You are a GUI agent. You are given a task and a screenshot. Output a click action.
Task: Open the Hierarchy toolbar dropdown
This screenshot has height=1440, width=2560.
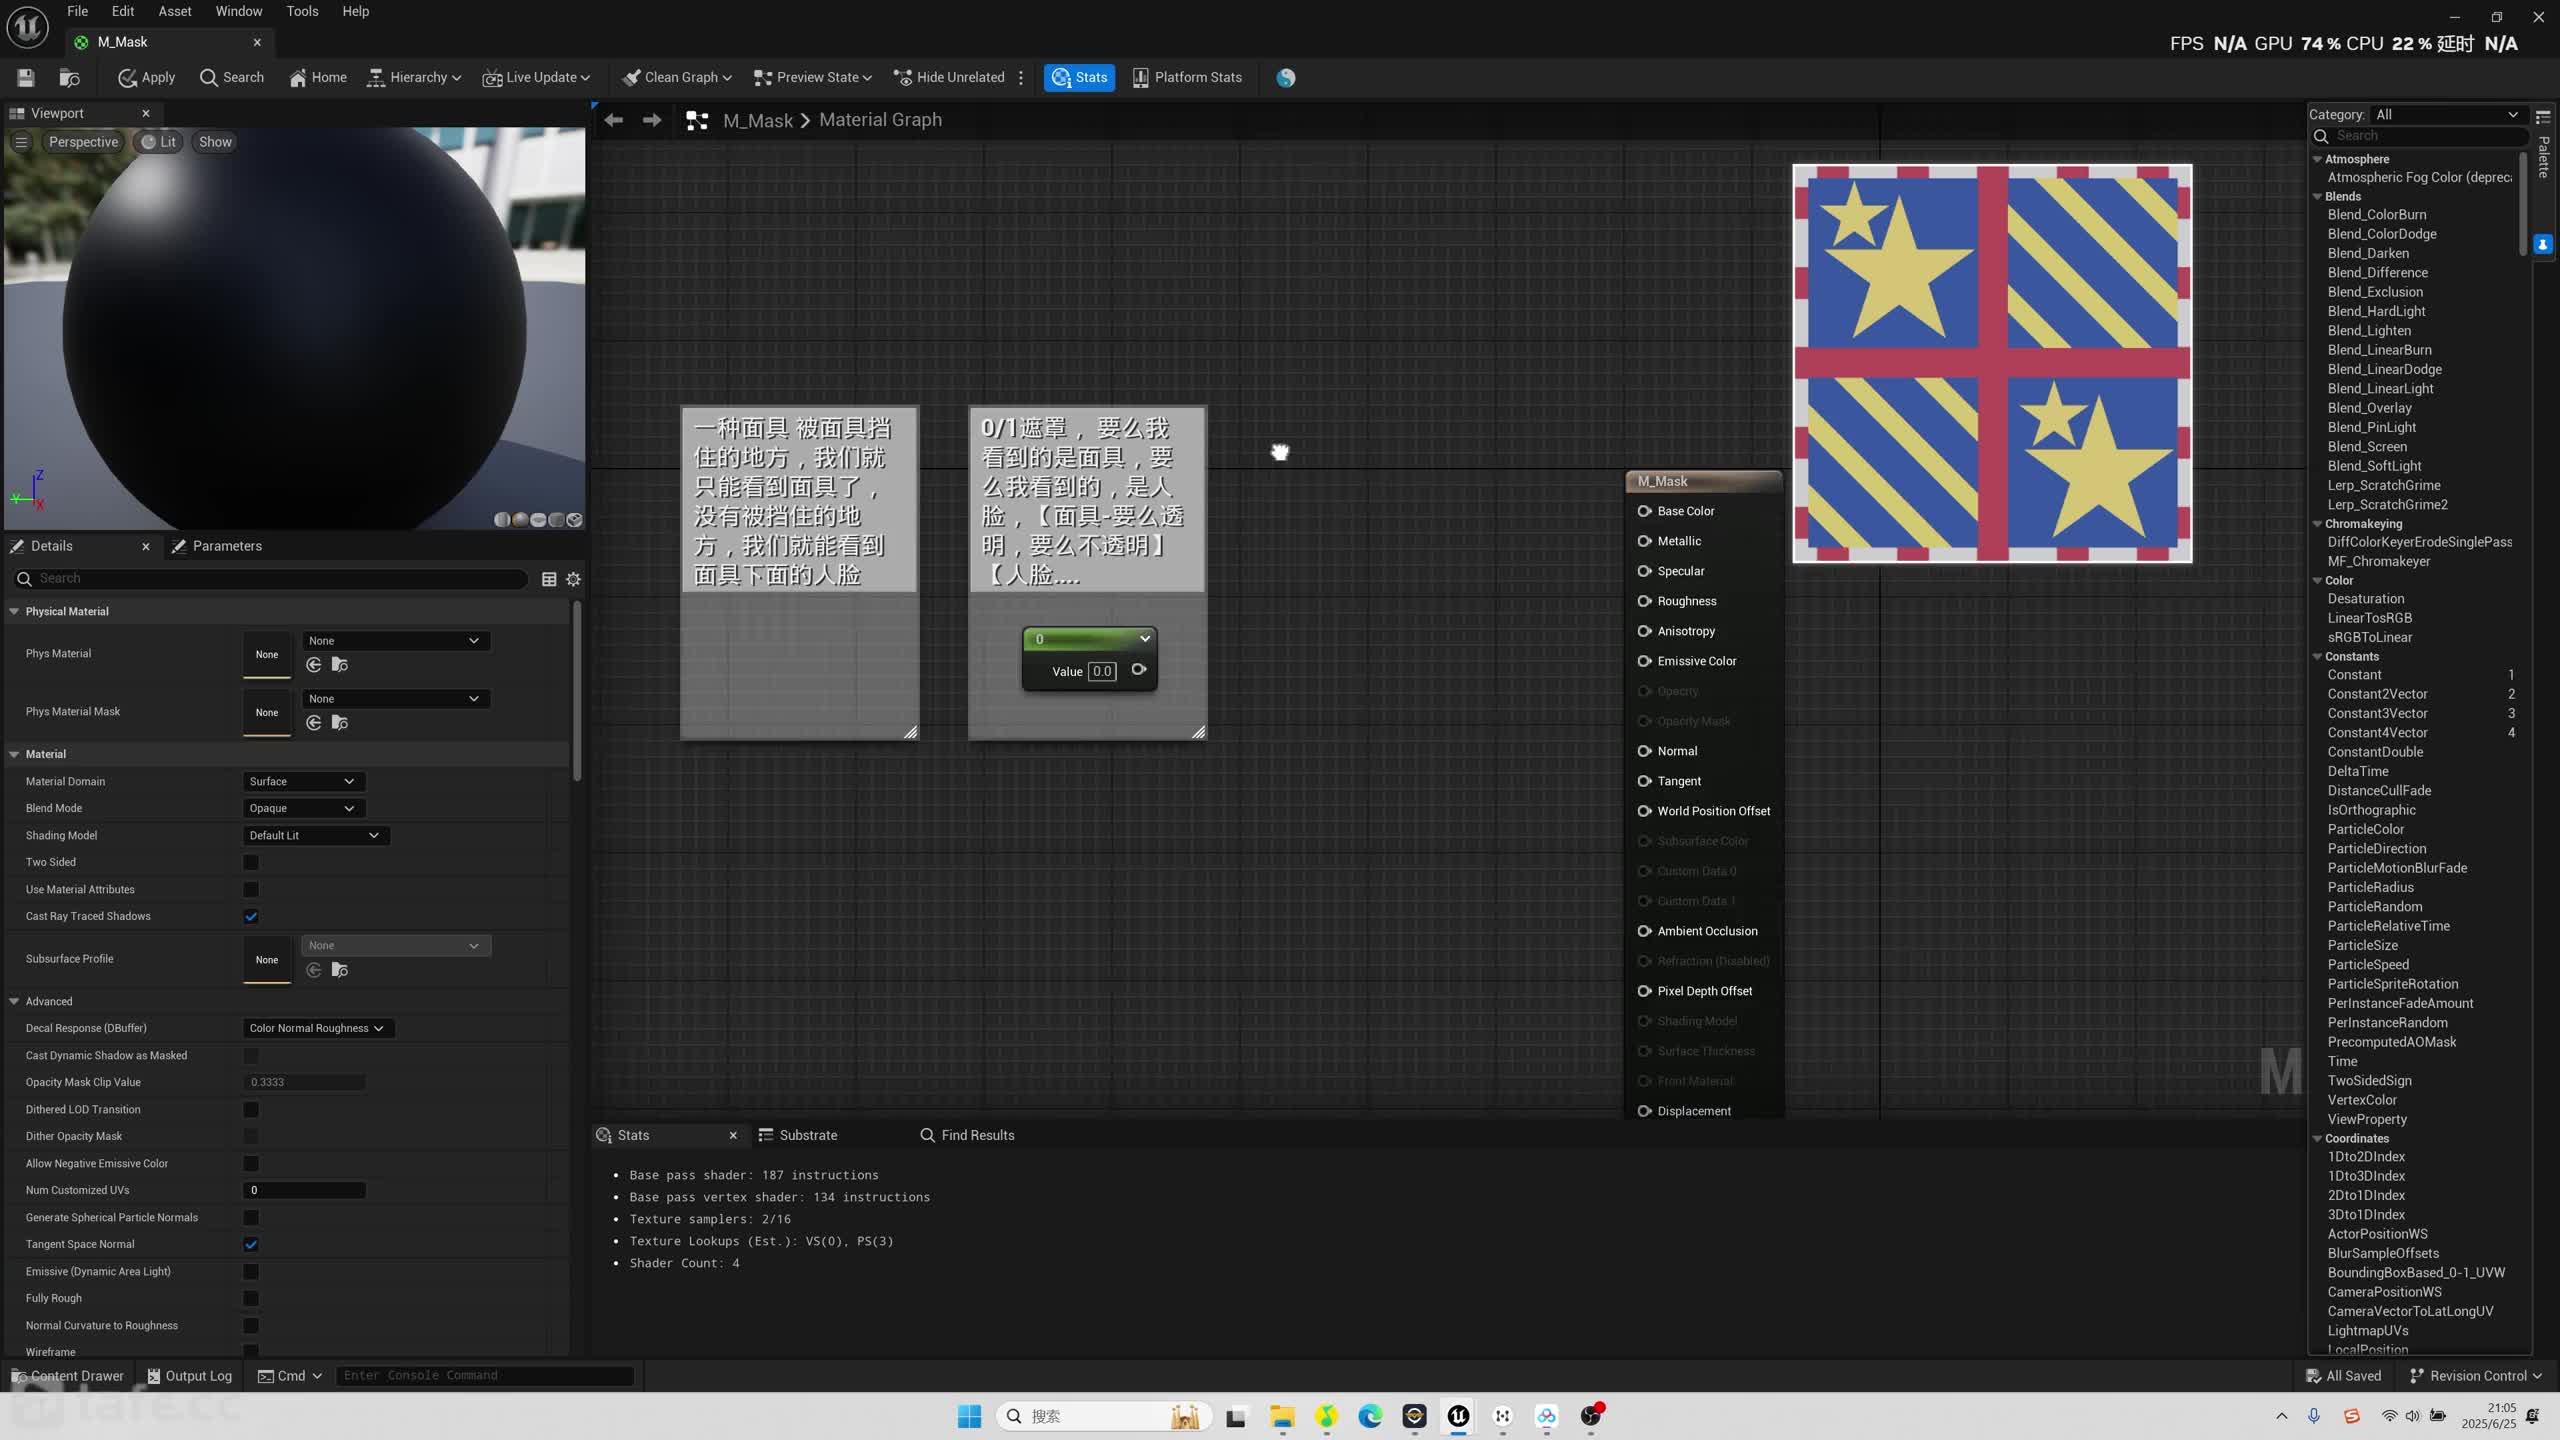coord(414,77)
